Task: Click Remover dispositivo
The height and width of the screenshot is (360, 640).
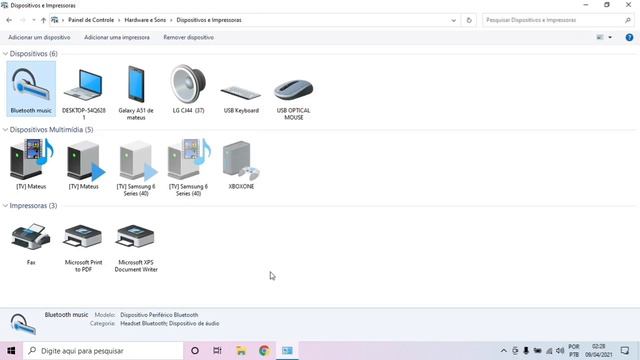Action: point(189,37)
